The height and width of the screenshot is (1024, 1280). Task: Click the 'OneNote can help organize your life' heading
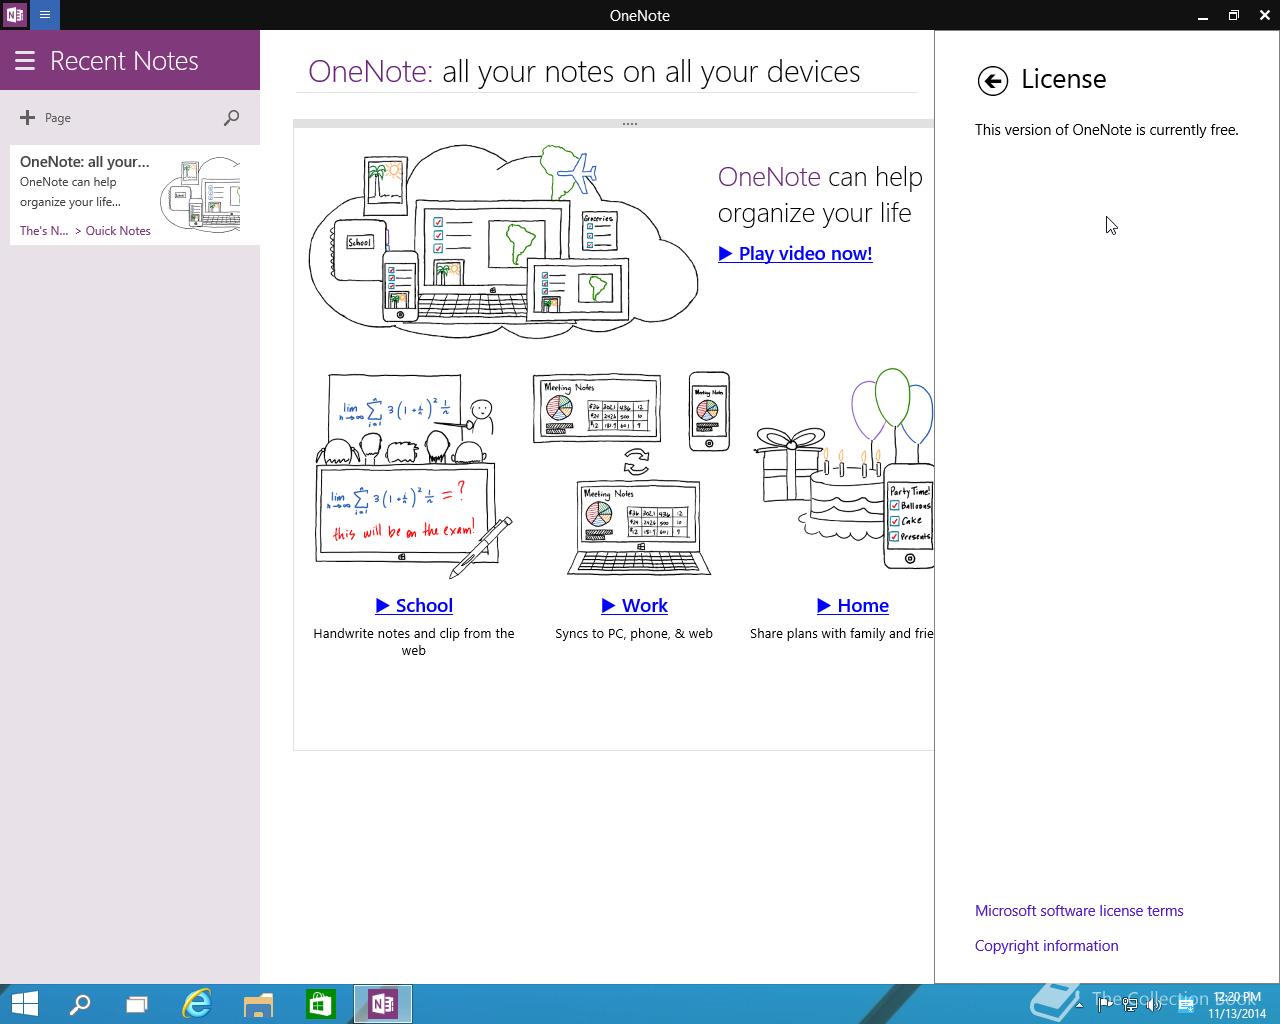tap(820, 195)
